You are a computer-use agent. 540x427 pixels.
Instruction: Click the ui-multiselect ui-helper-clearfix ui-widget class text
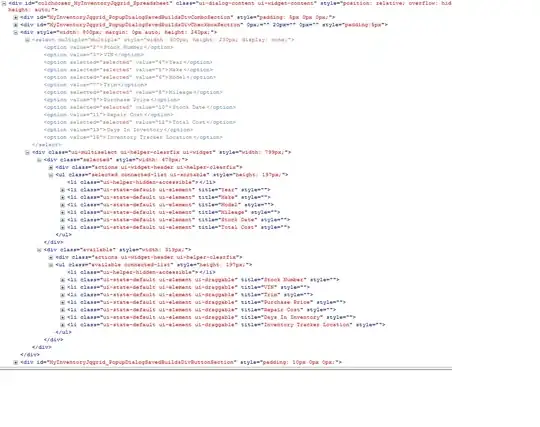pyautogui.click(x=142, y=152)
